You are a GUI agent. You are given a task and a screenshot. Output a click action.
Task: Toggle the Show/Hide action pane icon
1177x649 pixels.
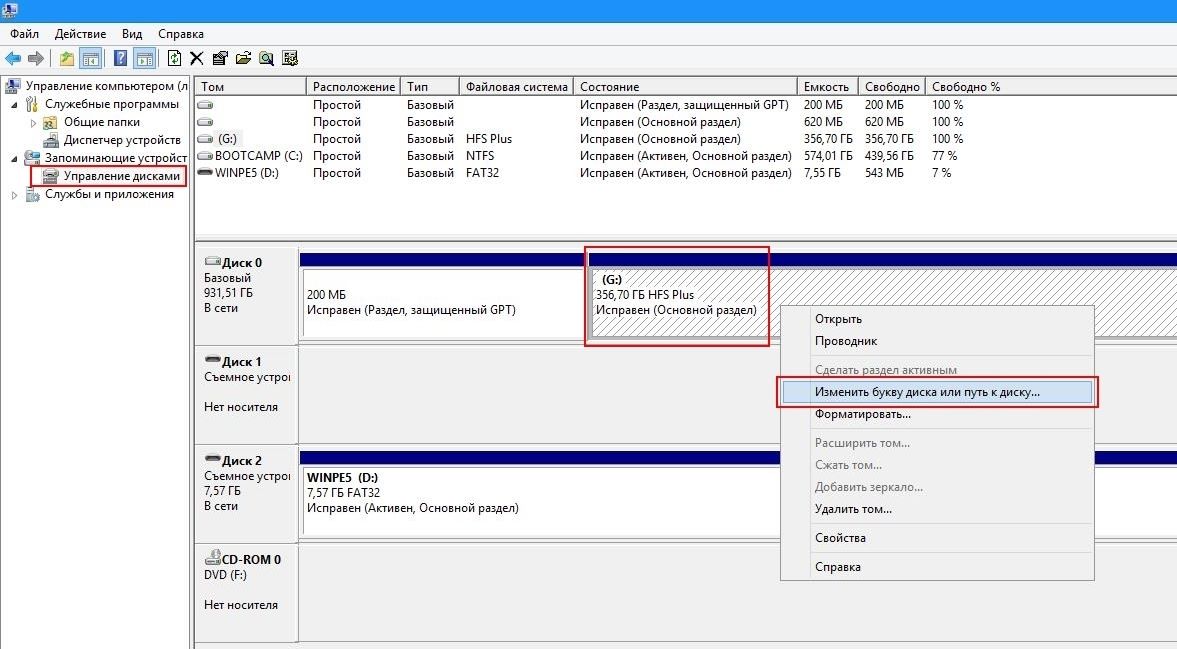[144, 59]
